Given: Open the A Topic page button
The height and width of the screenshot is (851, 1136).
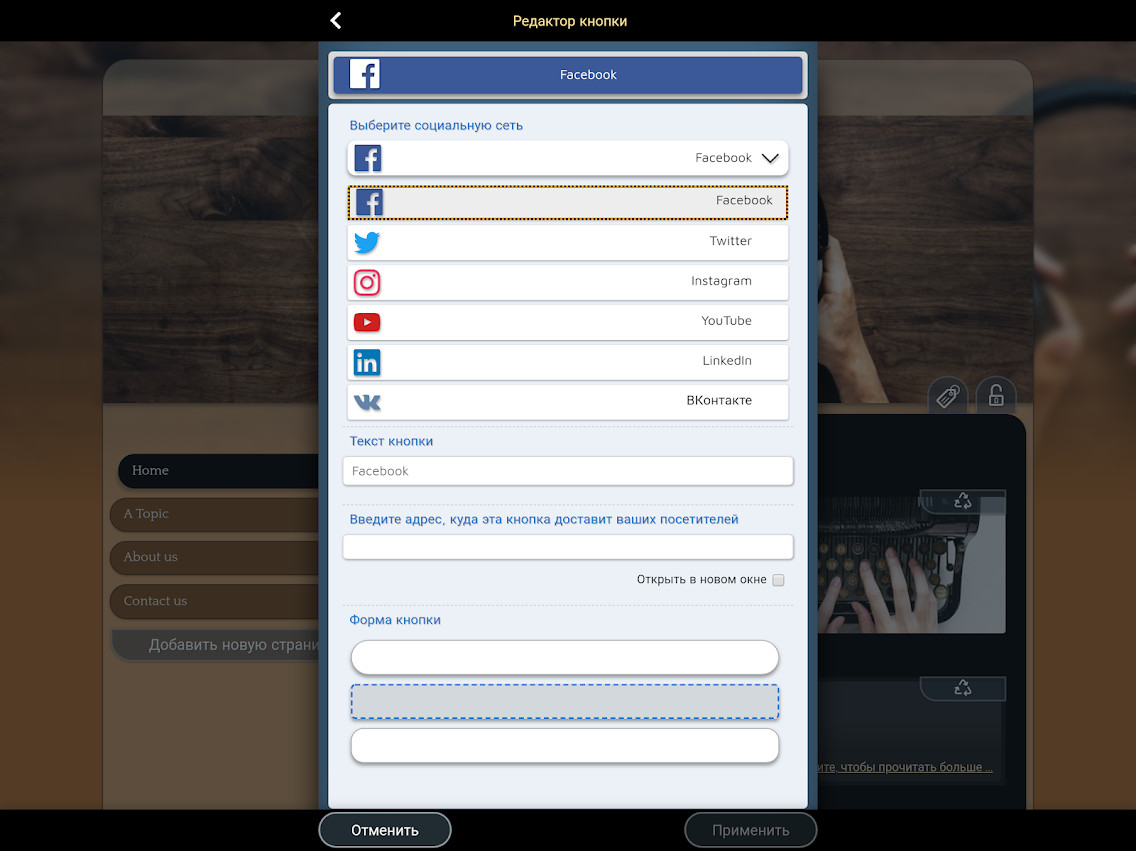Looking at the screenshot, I should [x=214, y=514].
